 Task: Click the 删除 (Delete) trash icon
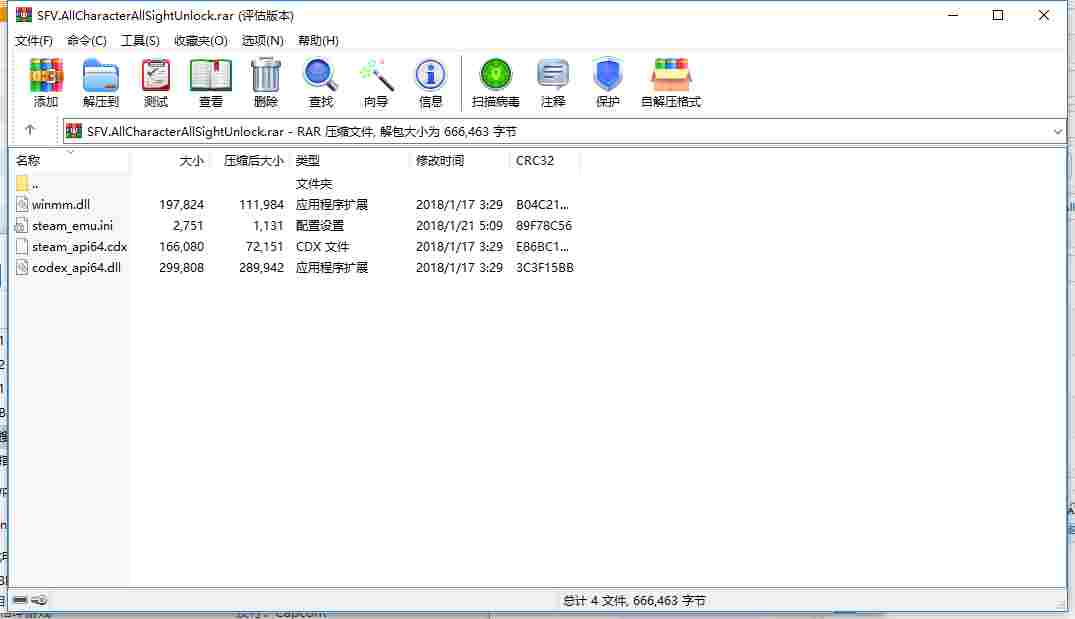[265, 76]
